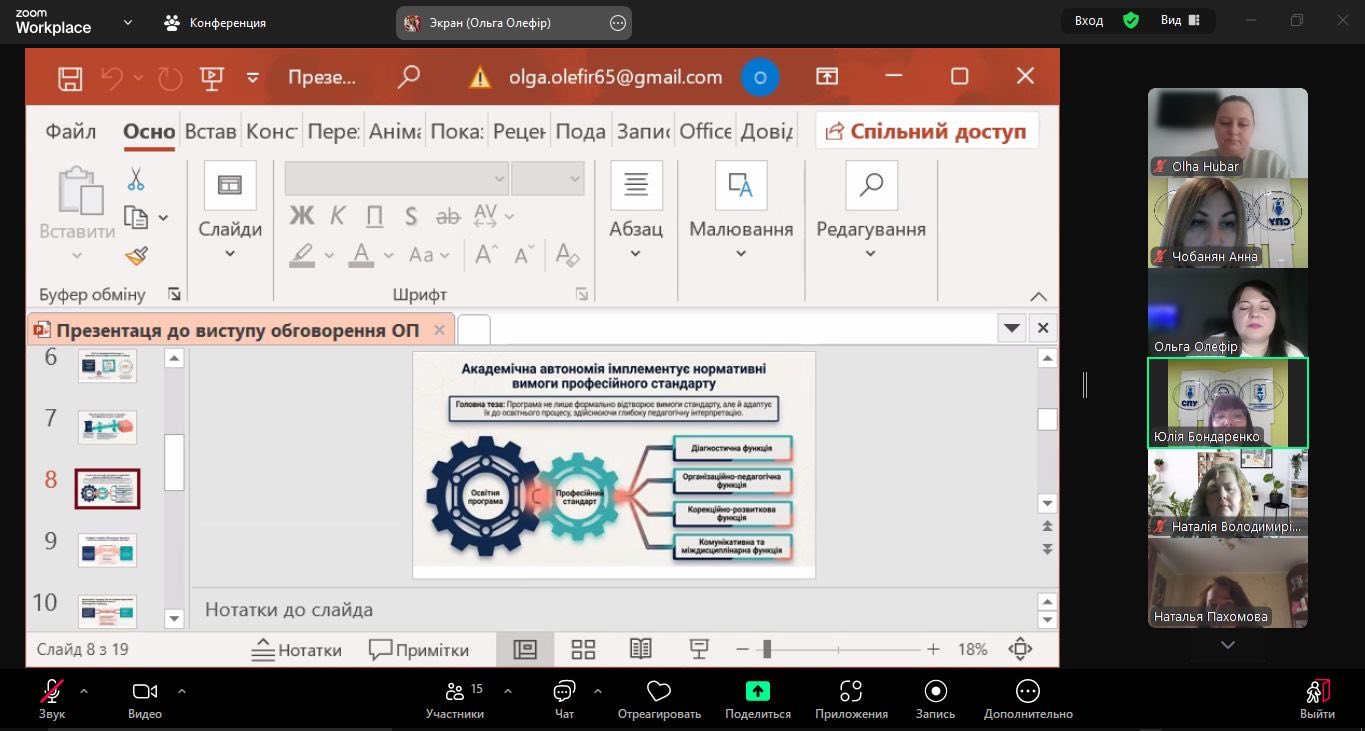The width and height of the screenshot is (1365, 731).
Task: Click the Fit slide to window icon
Action: click(x=1020, y=650)
